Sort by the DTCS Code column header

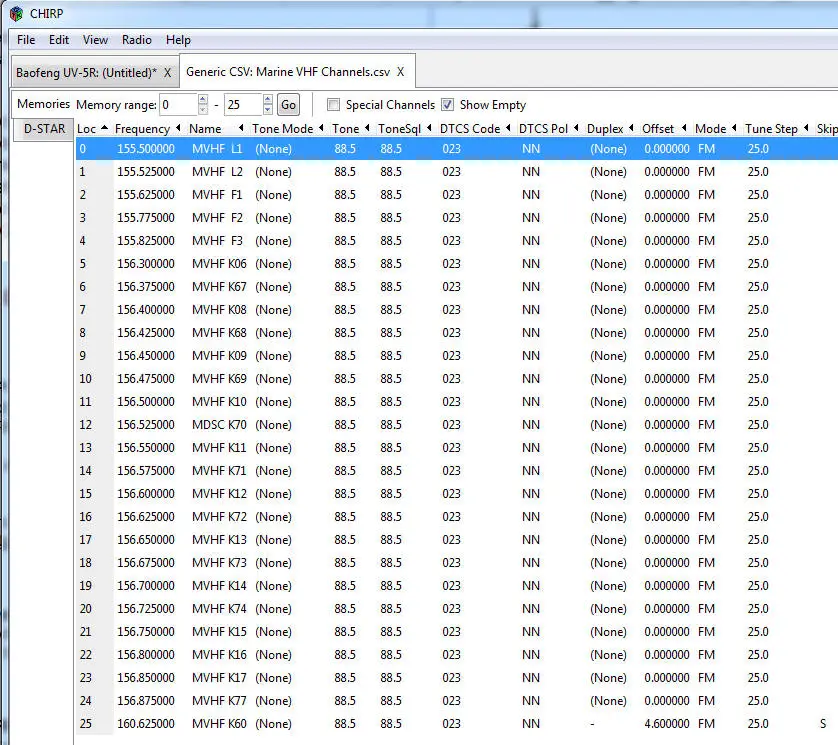pos(475,129)
